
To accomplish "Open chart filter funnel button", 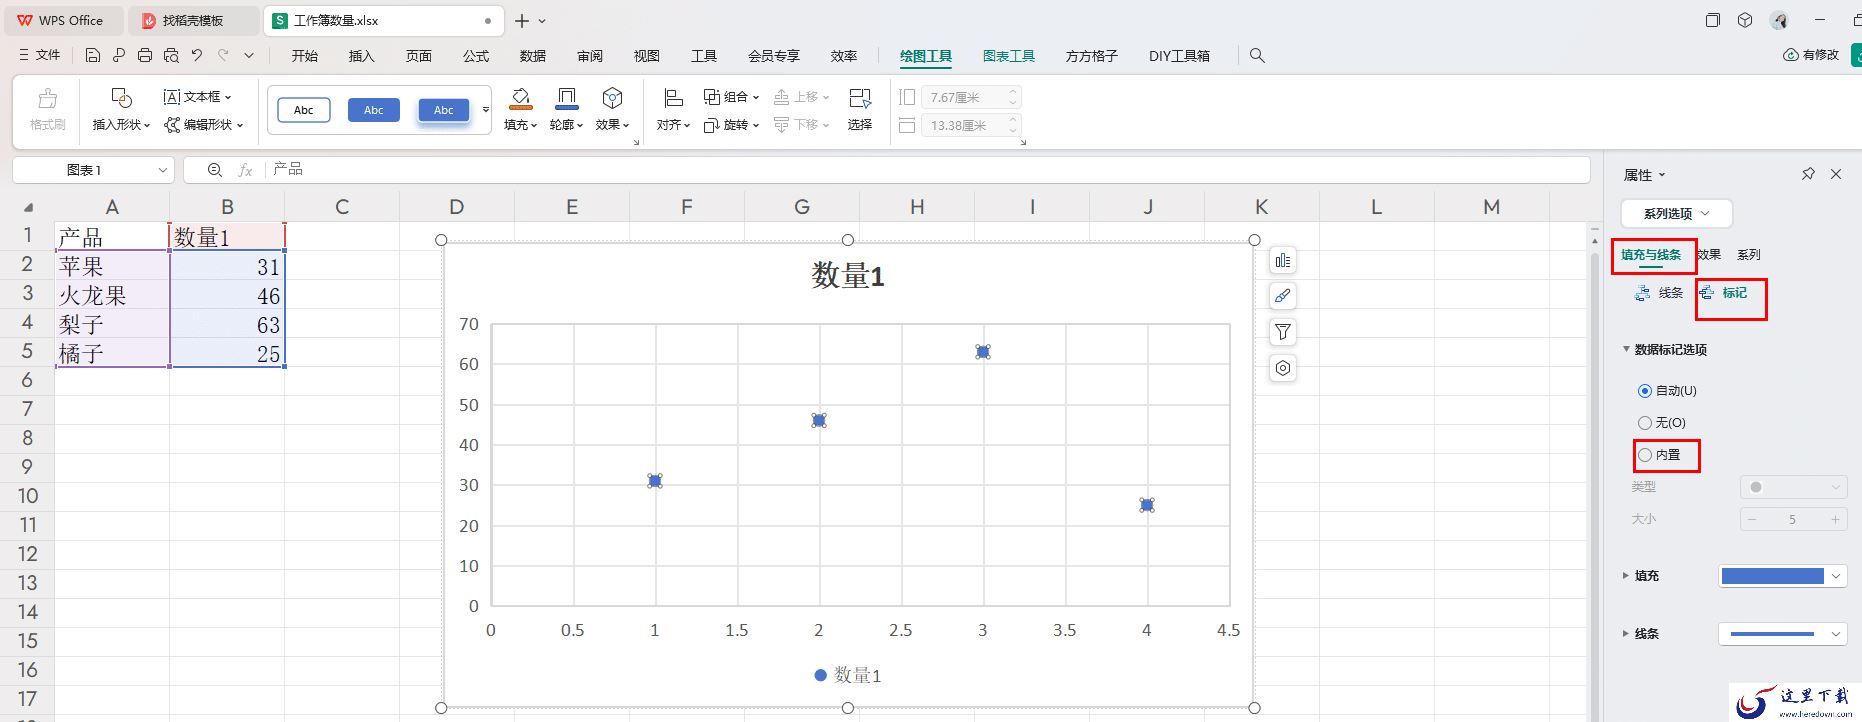I will (x=1282, y=332).
